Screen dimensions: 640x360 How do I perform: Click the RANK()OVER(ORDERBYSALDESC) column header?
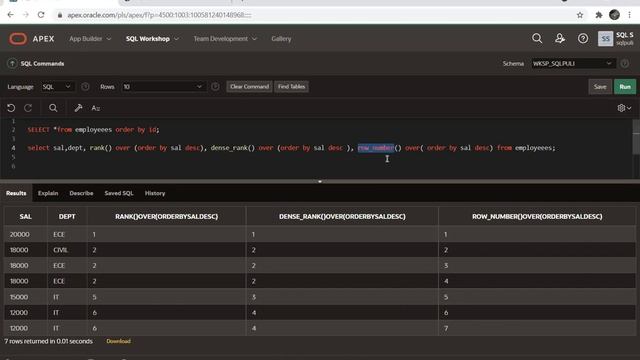(167, 216)
